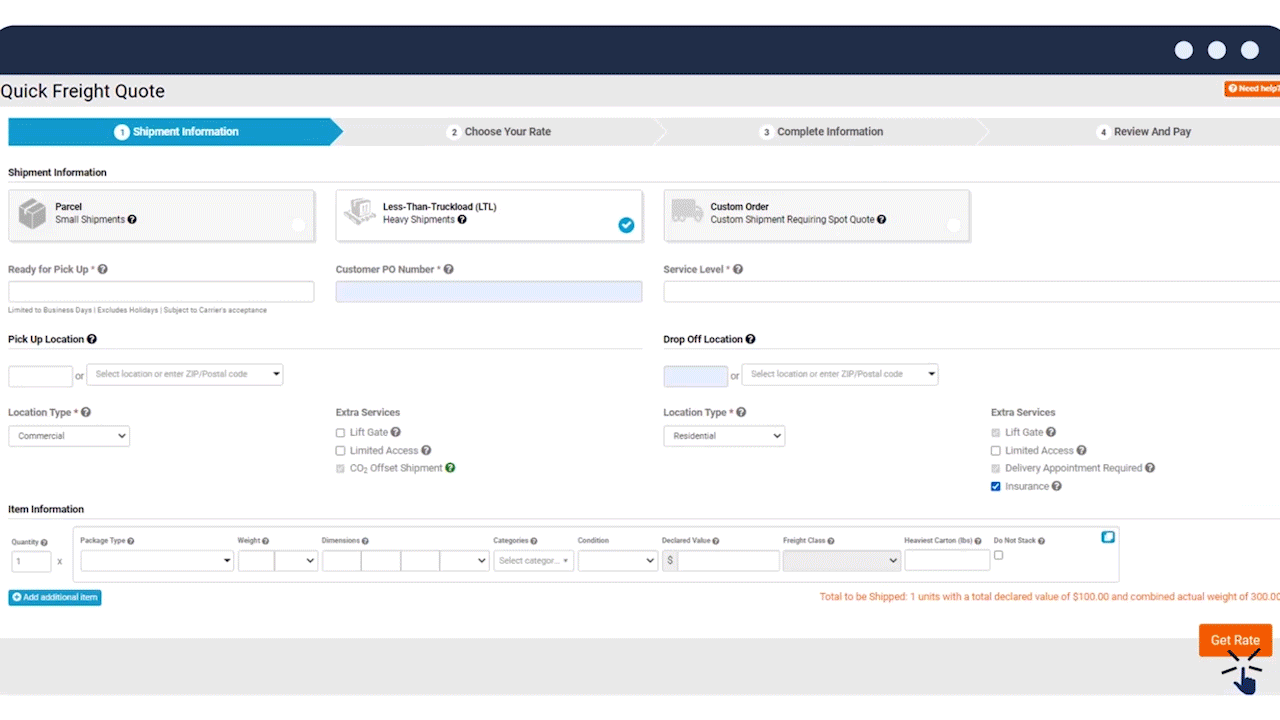1280x720 pixels.
Task: Select the Custom Order radio circle
Action: 953,225
